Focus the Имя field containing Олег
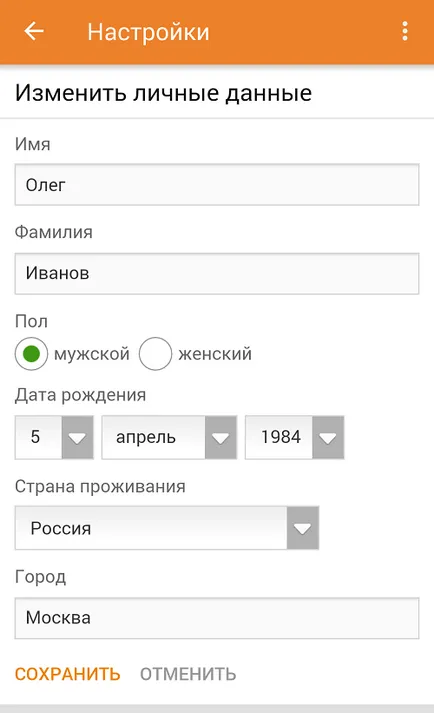Image resolution: width=434 pixels, height=713 pixels. 217,185
